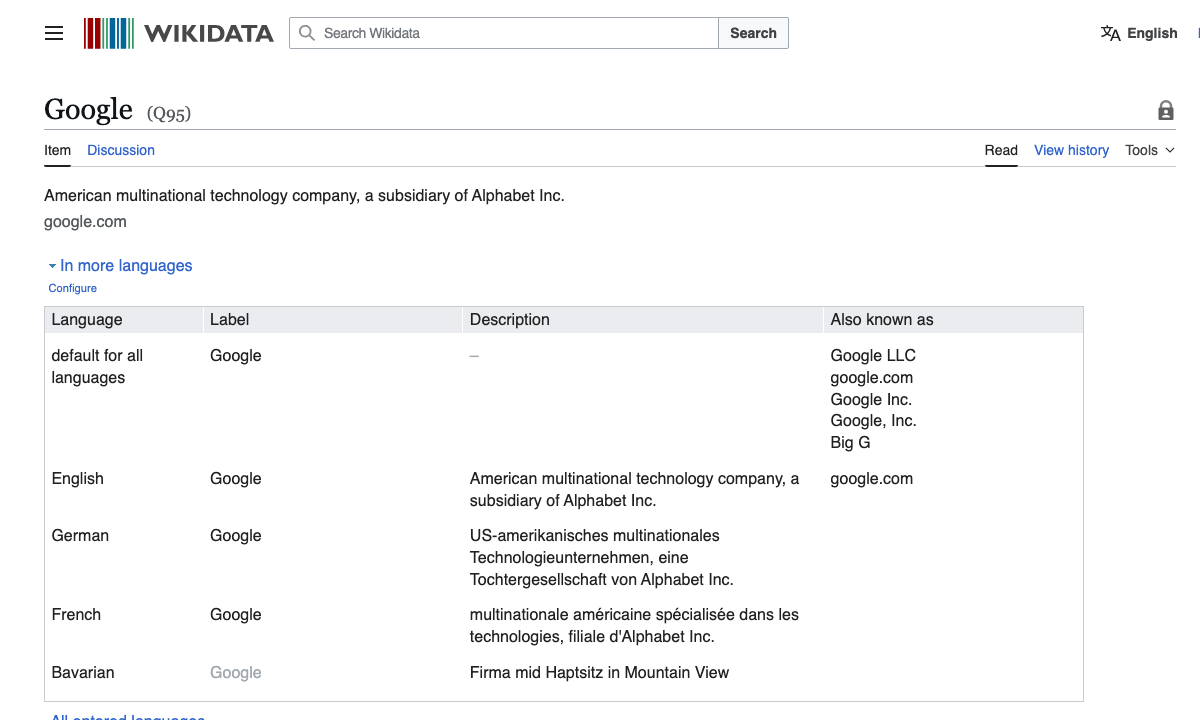Click the Search button
The image size is (1200, 720).
[753, 33]
